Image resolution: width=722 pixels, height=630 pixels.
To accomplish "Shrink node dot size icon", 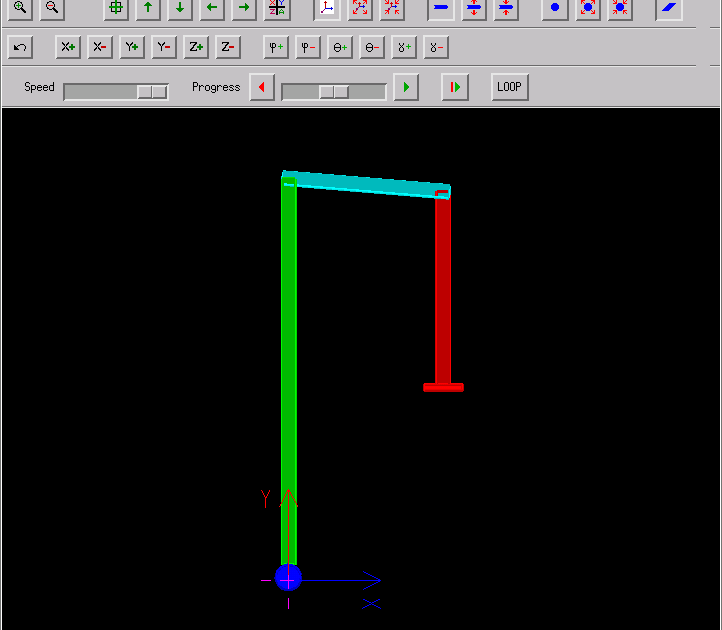I will coord(620,7).
